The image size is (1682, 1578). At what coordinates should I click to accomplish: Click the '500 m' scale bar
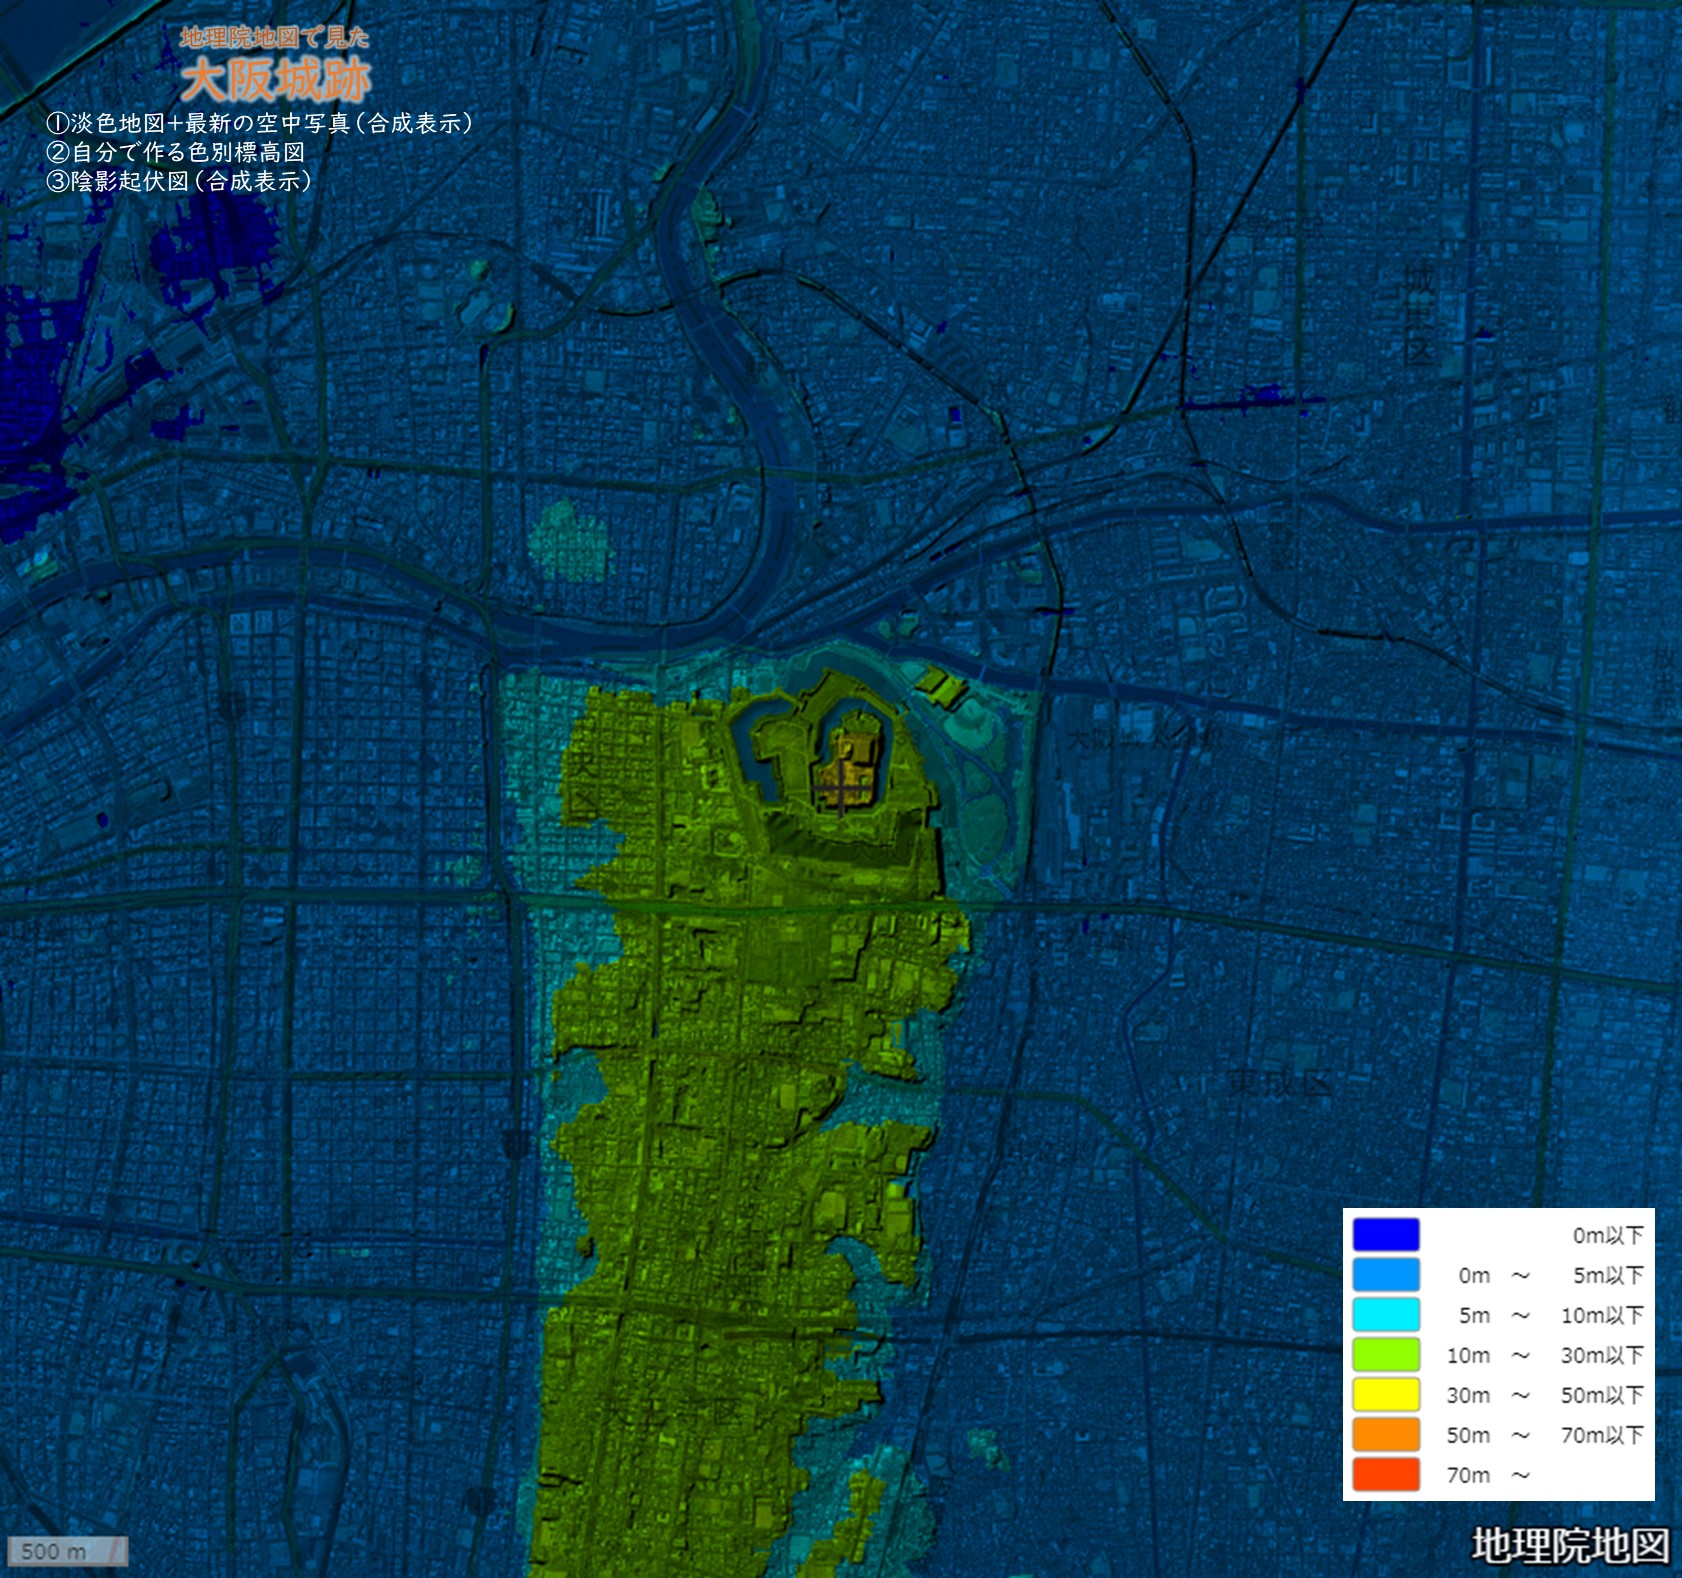(67, 1551)
